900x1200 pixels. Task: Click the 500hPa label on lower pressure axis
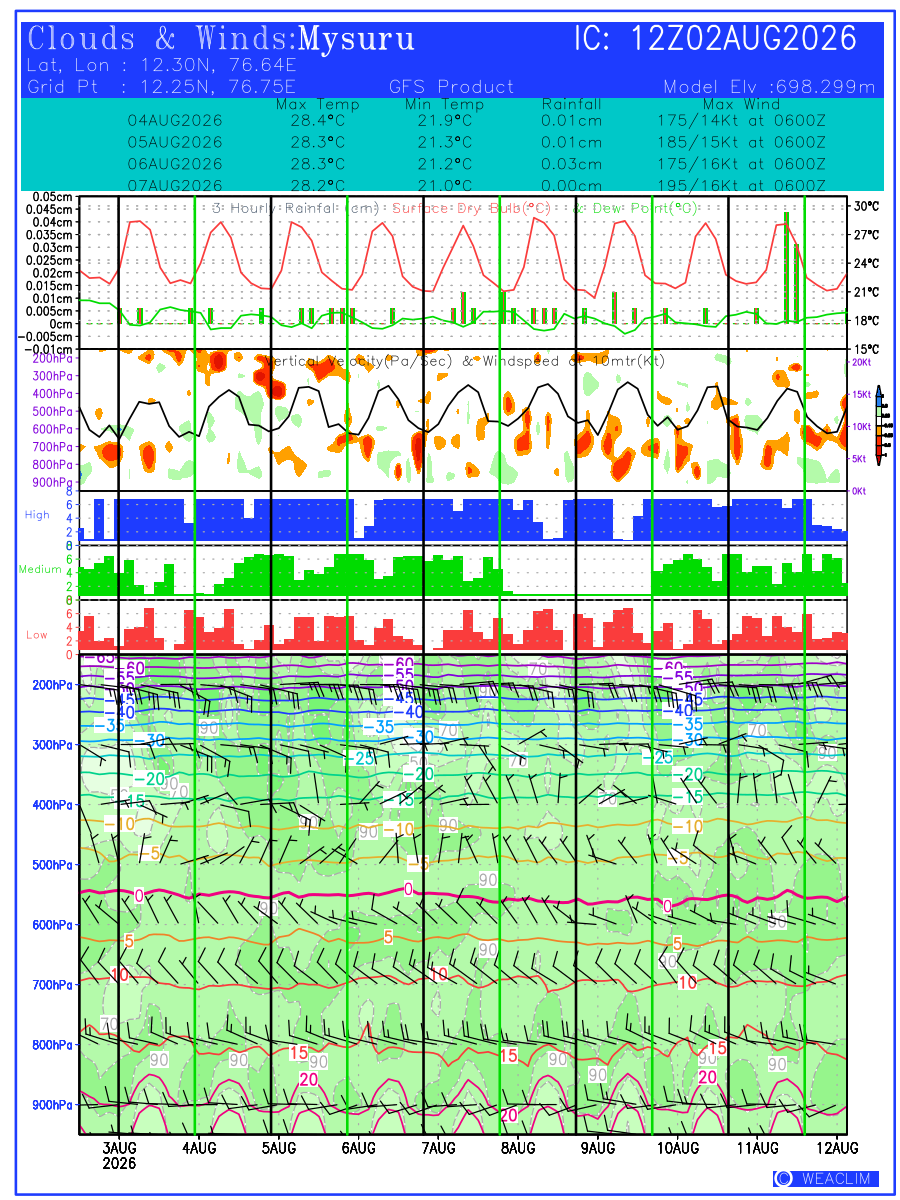pyautogui.click(x=51, y=865)
